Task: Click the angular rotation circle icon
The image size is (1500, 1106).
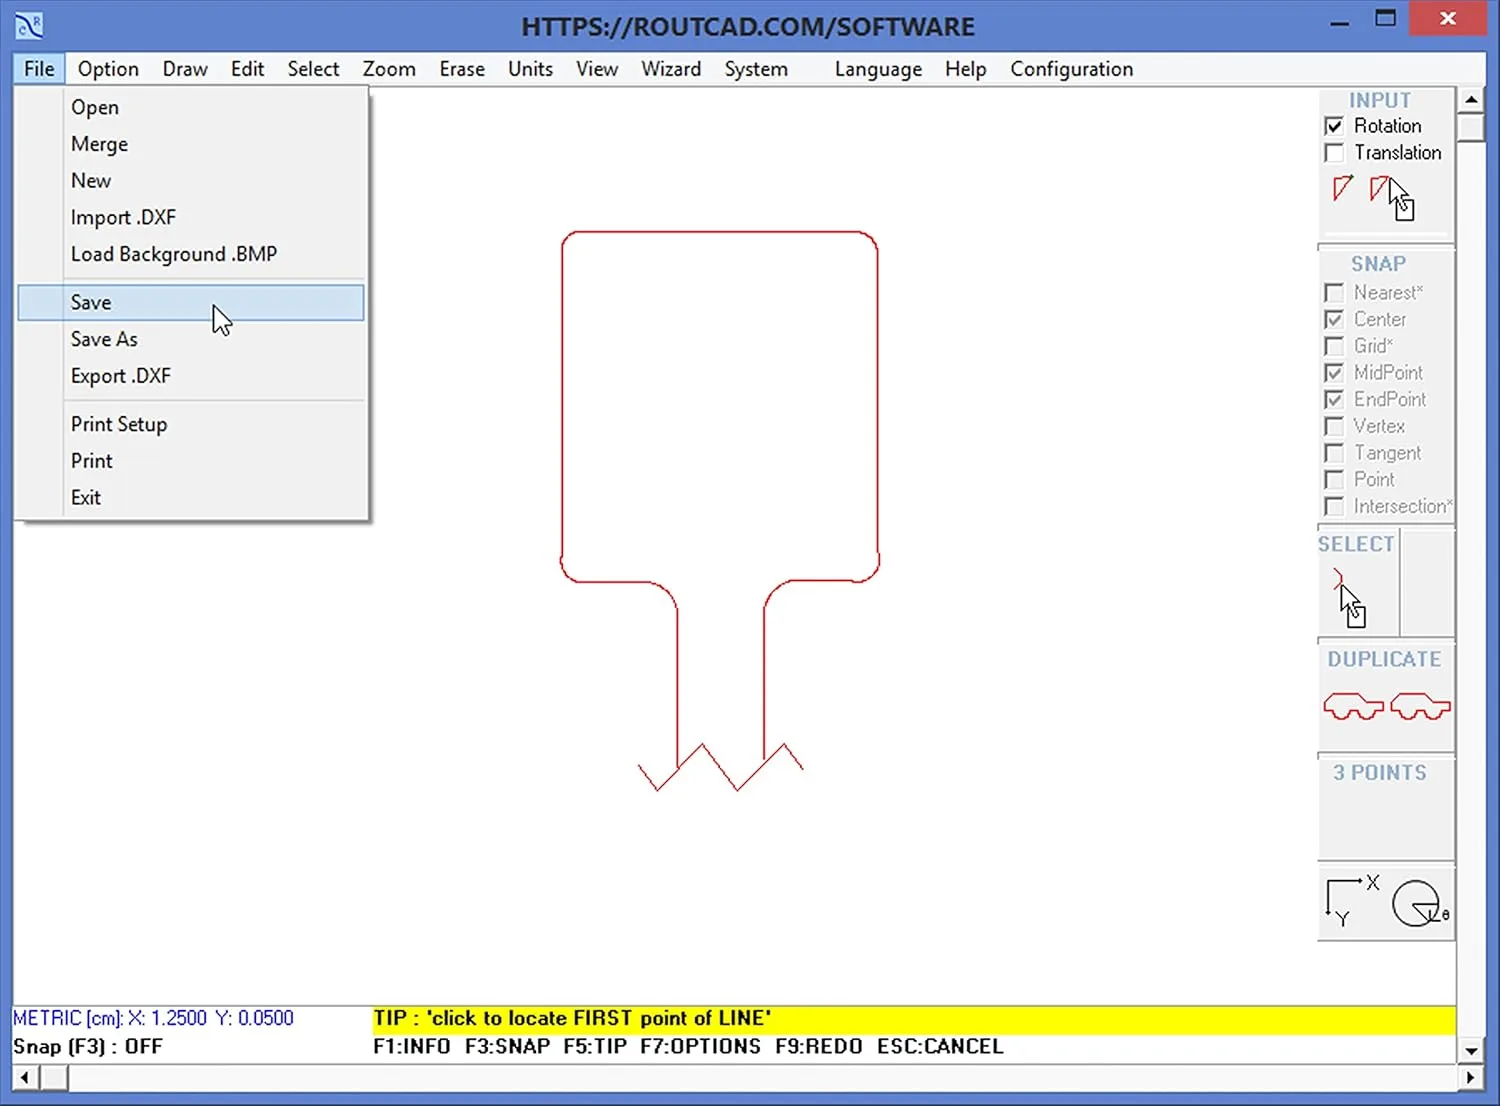Action: [x=1418, y=903]
